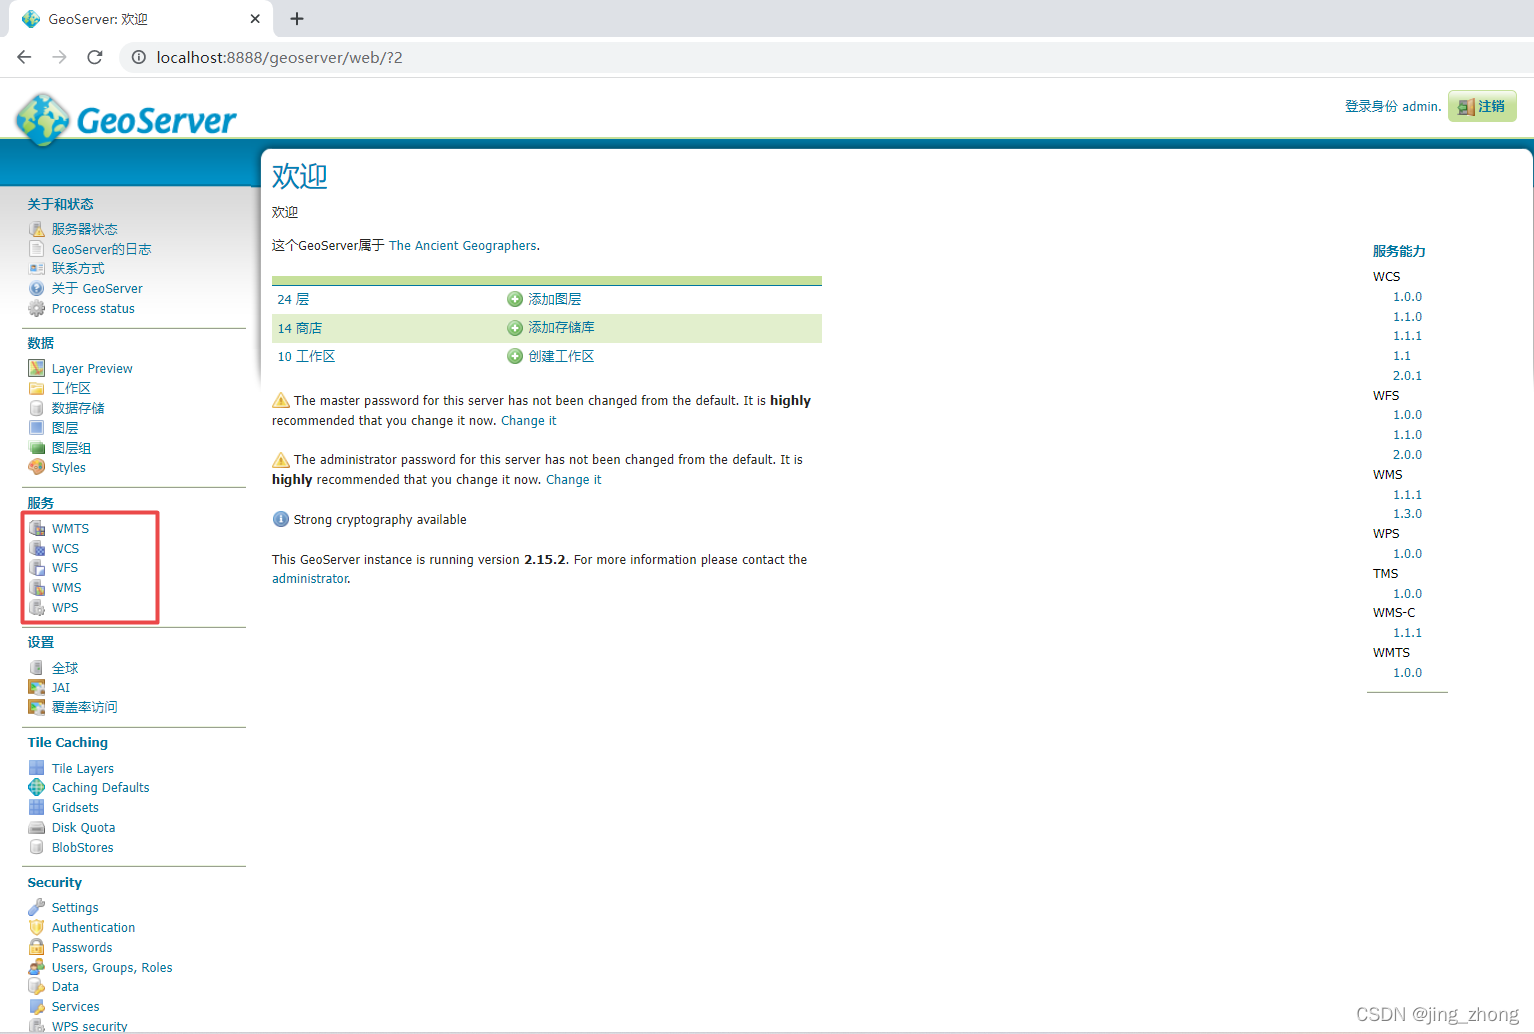Open the 10 workspaces link
Screen dimensions: 1534x1034
point(306,356)
